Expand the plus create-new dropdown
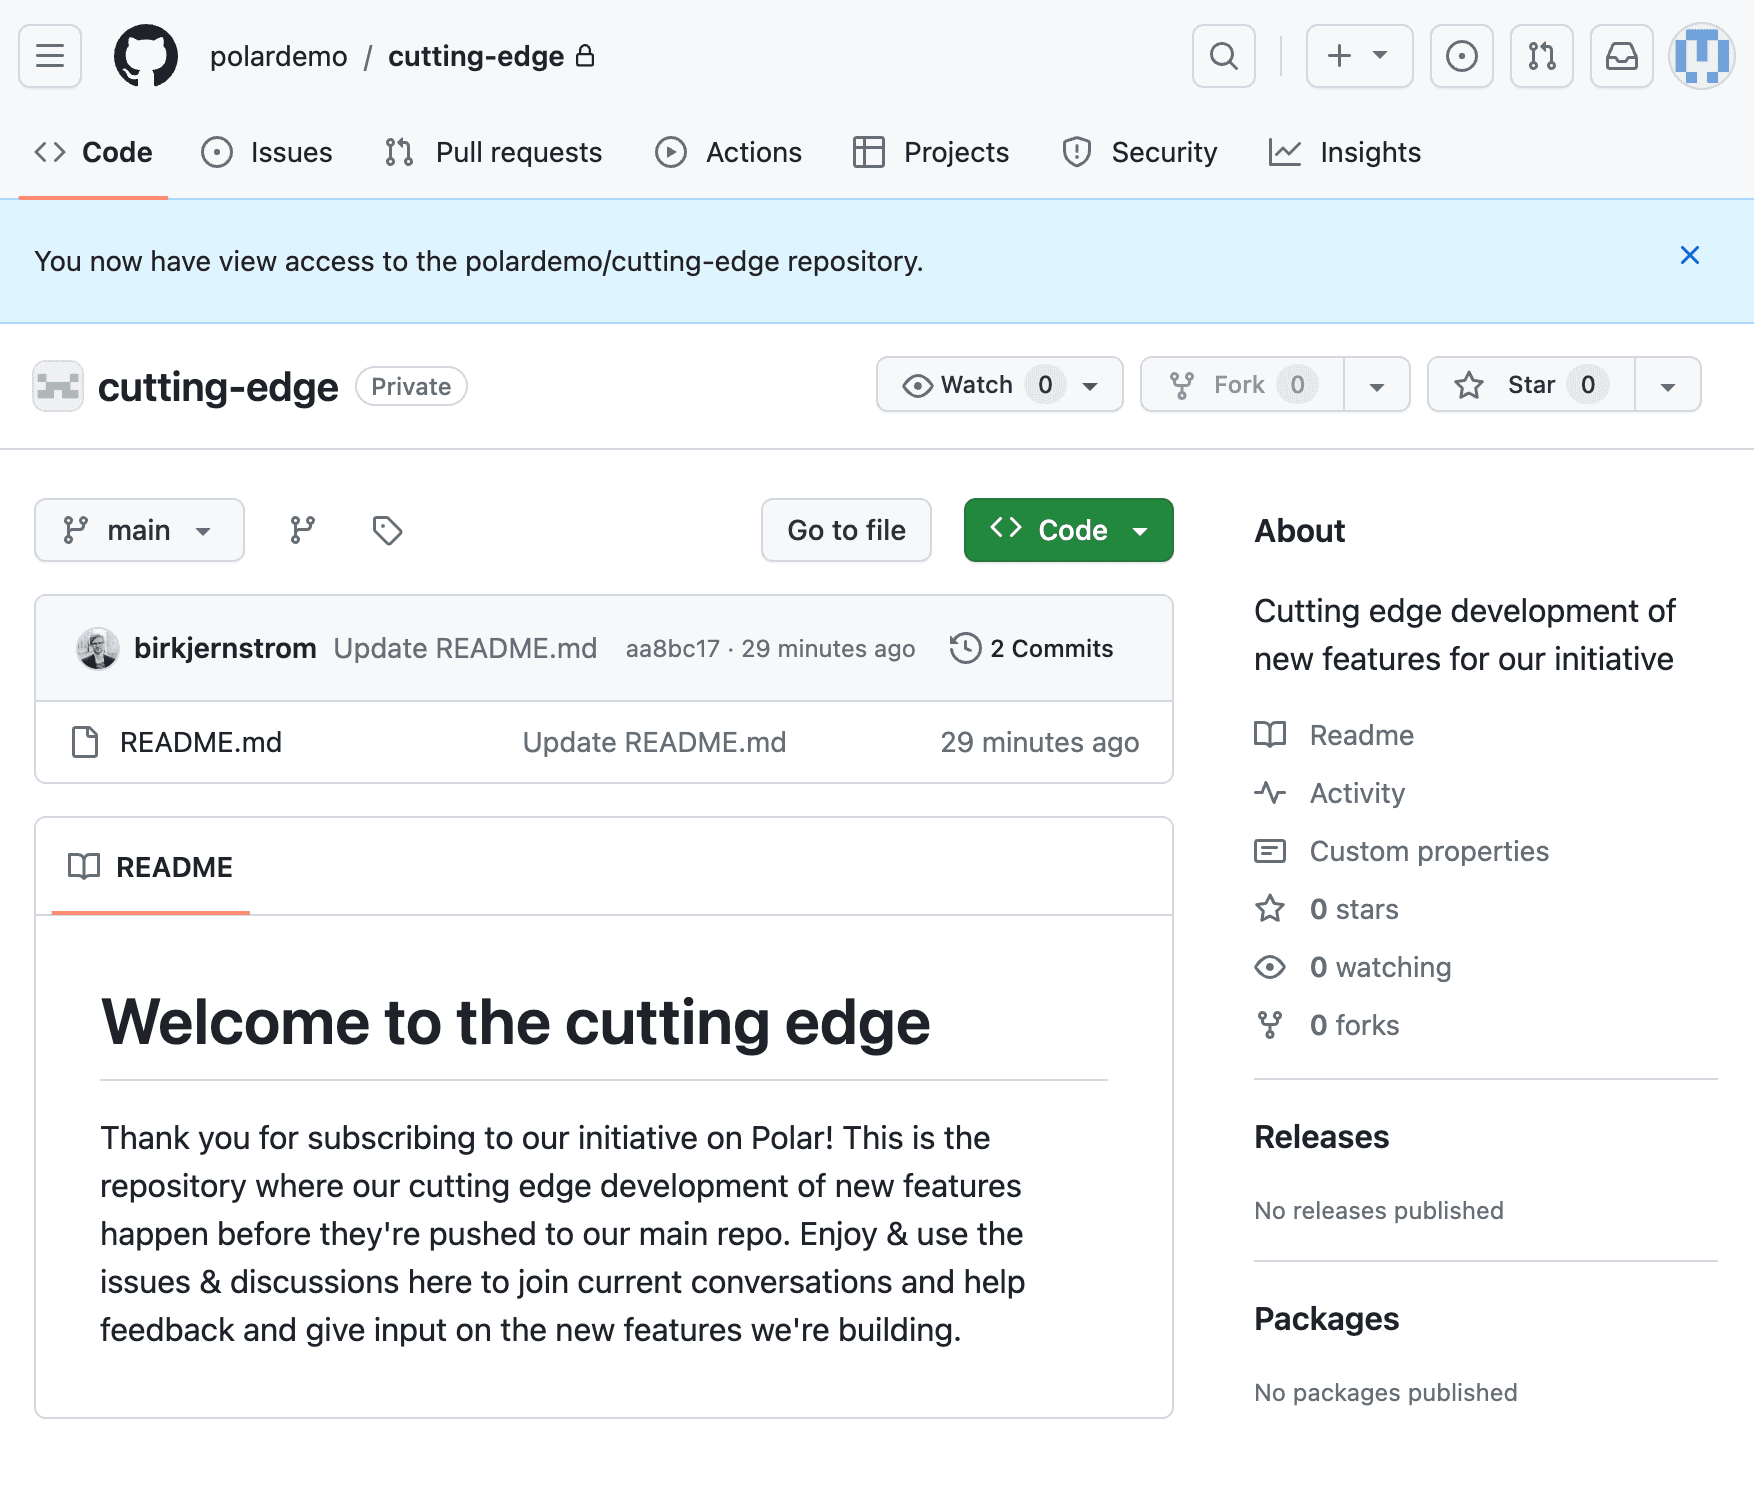This screenshot has height=1488, width=1754. [1358, 56]
